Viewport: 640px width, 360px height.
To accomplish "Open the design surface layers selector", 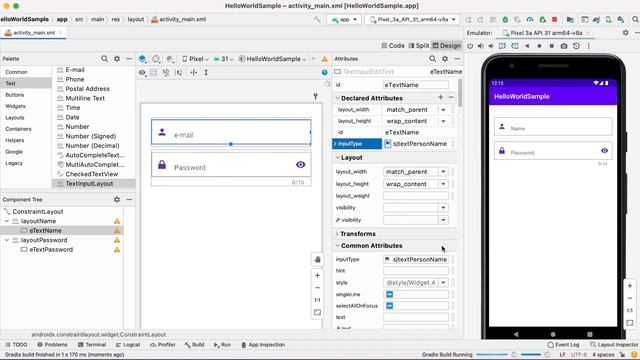I will (142, 59).
